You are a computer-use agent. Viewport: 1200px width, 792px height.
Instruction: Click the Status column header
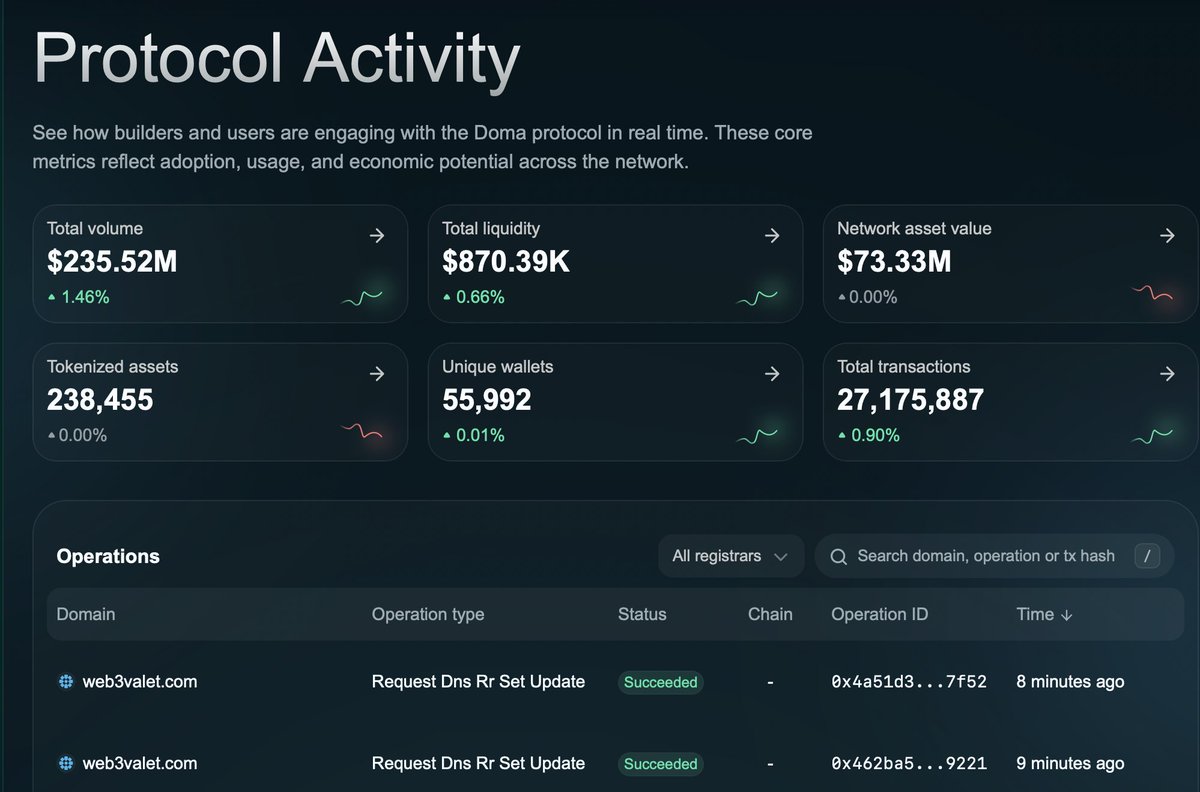[x=642, y=614]
